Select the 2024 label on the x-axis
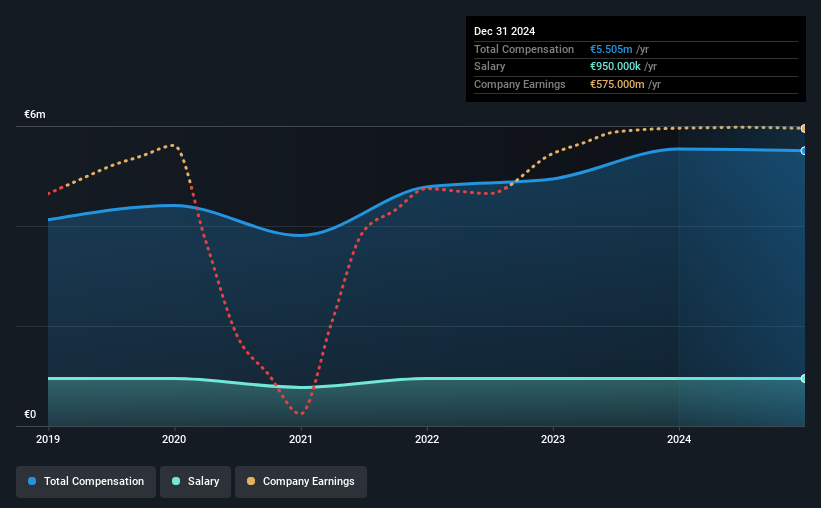Screen dimensions: 821x508 click(x=679, y=439)
